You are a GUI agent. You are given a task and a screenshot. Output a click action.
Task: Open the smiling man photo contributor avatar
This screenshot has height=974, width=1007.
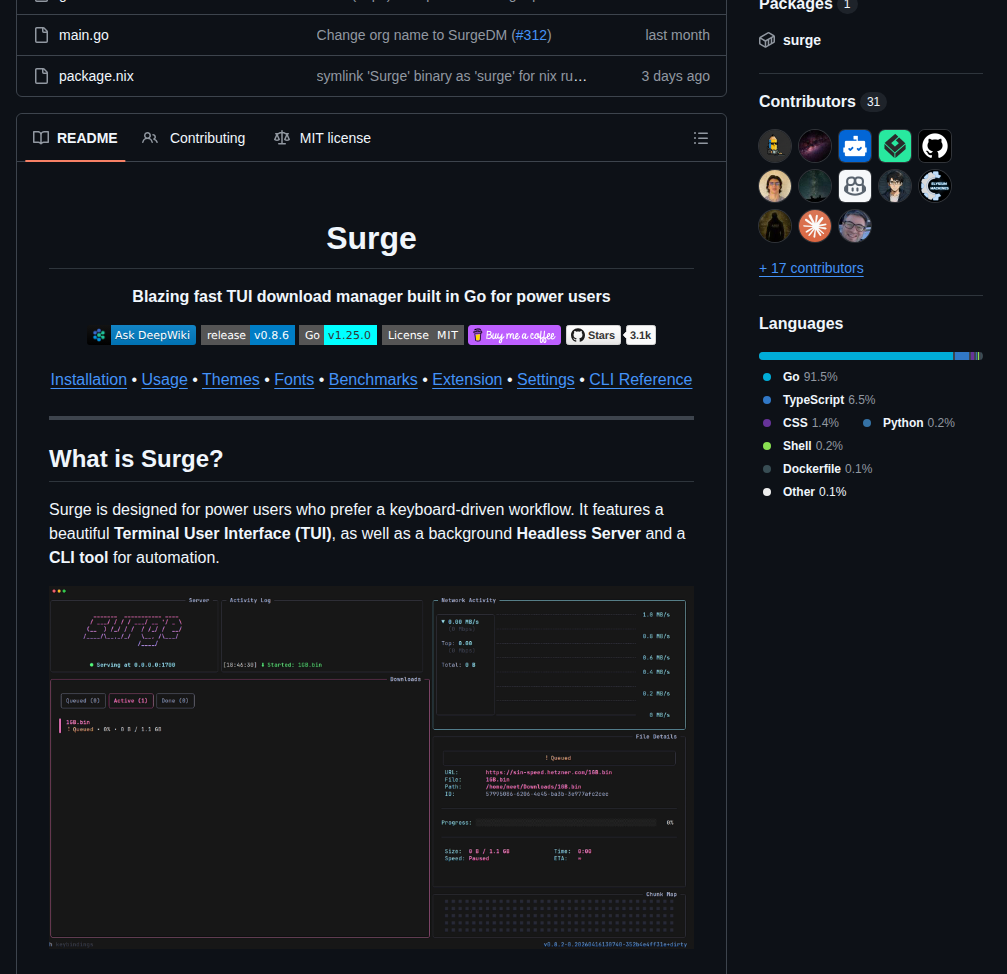coord(855,226)
